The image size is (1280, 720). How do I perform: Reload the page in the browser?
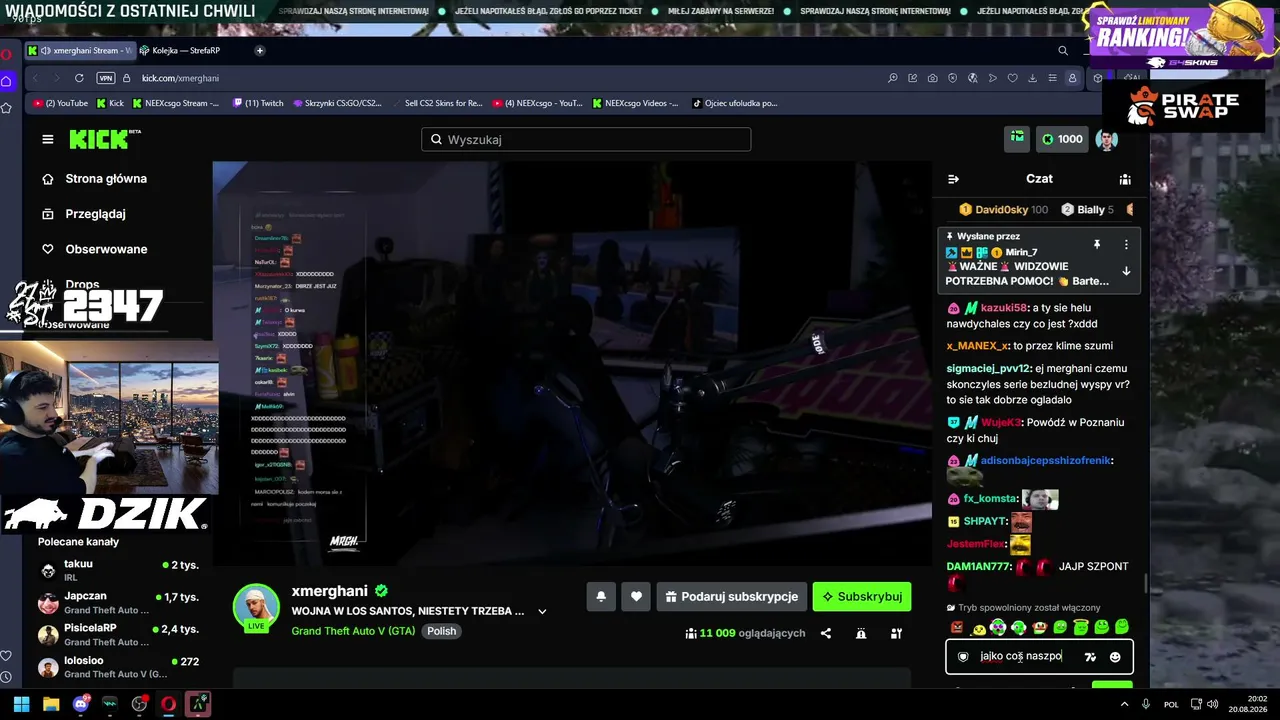pyautogui.click(x=79, y=78)
